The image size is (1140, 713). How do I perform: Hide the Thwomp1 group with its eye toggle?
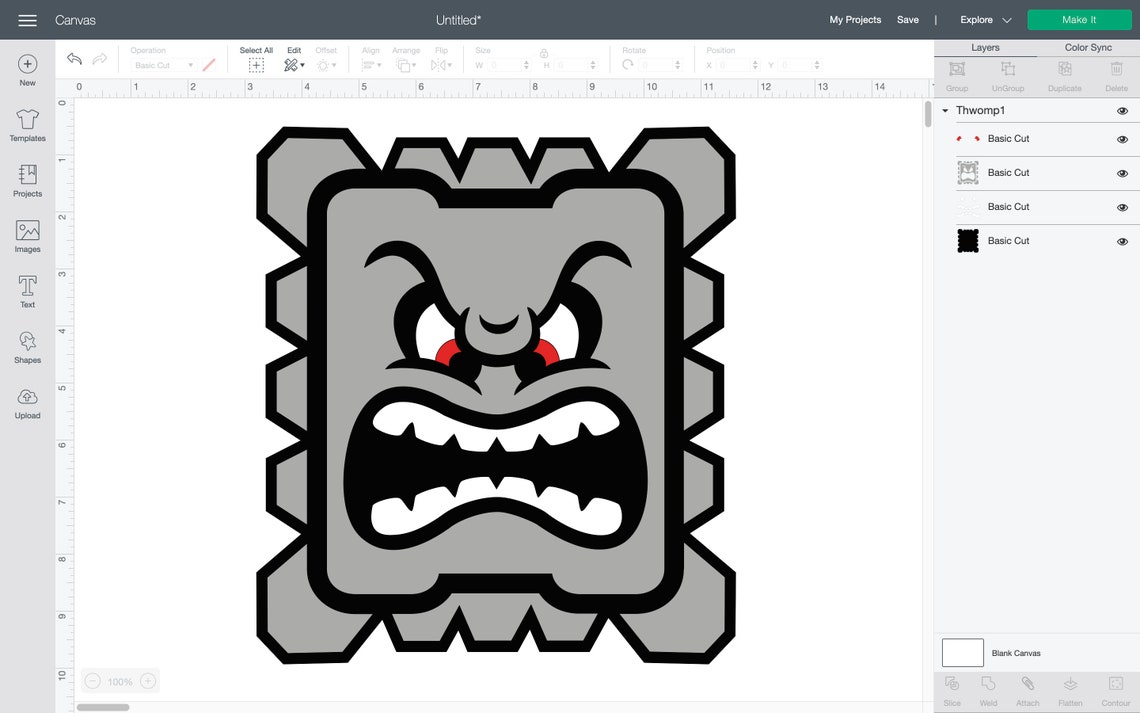[x=1122, y=110]
